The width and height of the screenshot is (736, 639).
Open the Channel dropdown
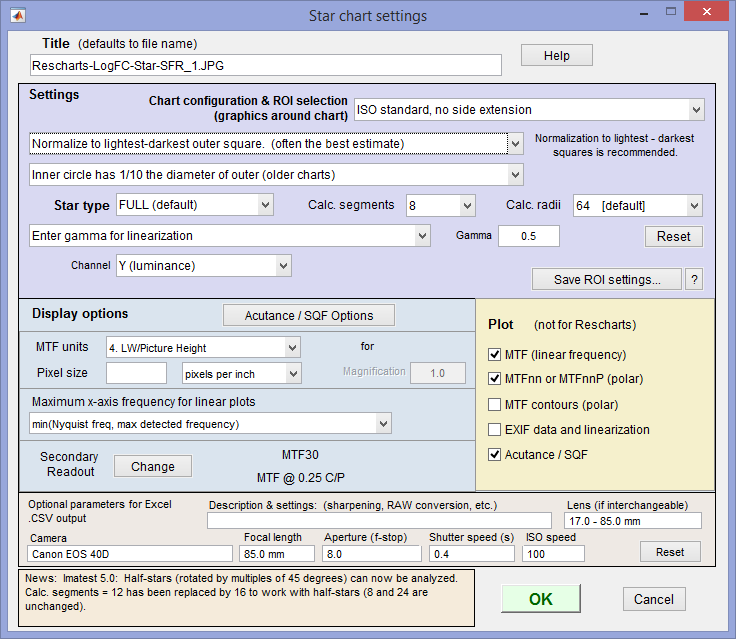pos(204,266)
